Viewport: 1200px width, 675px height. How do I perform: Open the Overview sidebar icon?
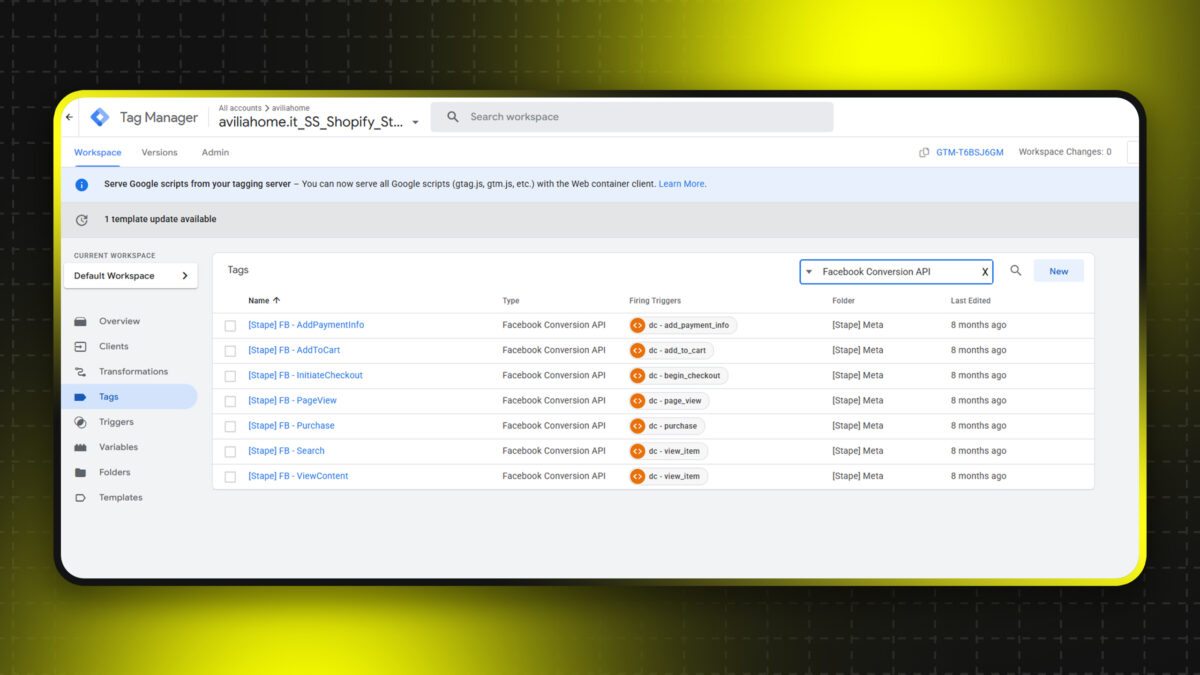coord(81,321)
